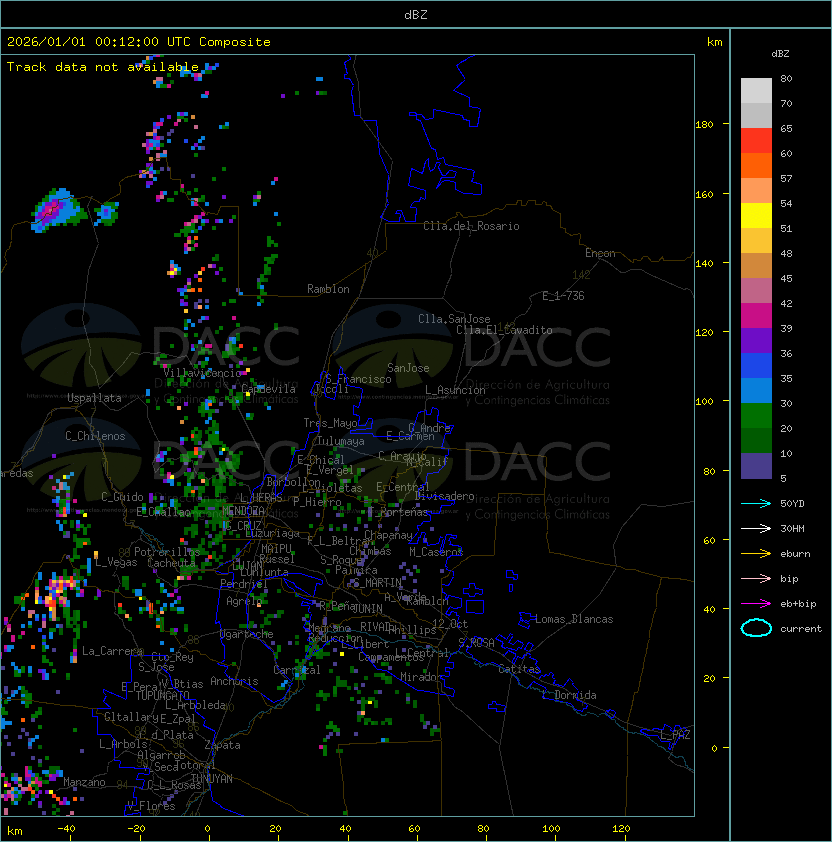Click the large magenta storm cell northwest
The height and width of the screenshot is (842, 832).
(52, 210)
